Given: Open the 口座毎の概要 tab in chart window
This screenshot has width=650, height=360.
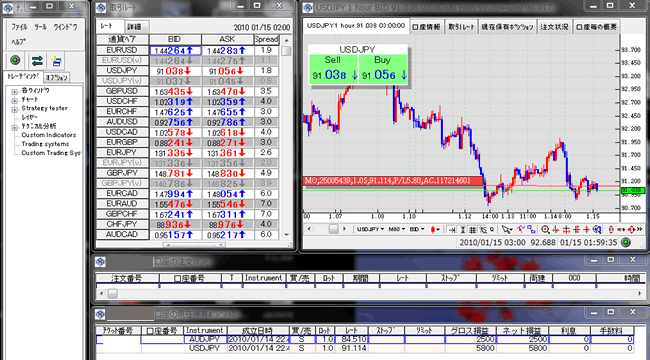Looking at the screenshot, I should click(x=597, y=27).
